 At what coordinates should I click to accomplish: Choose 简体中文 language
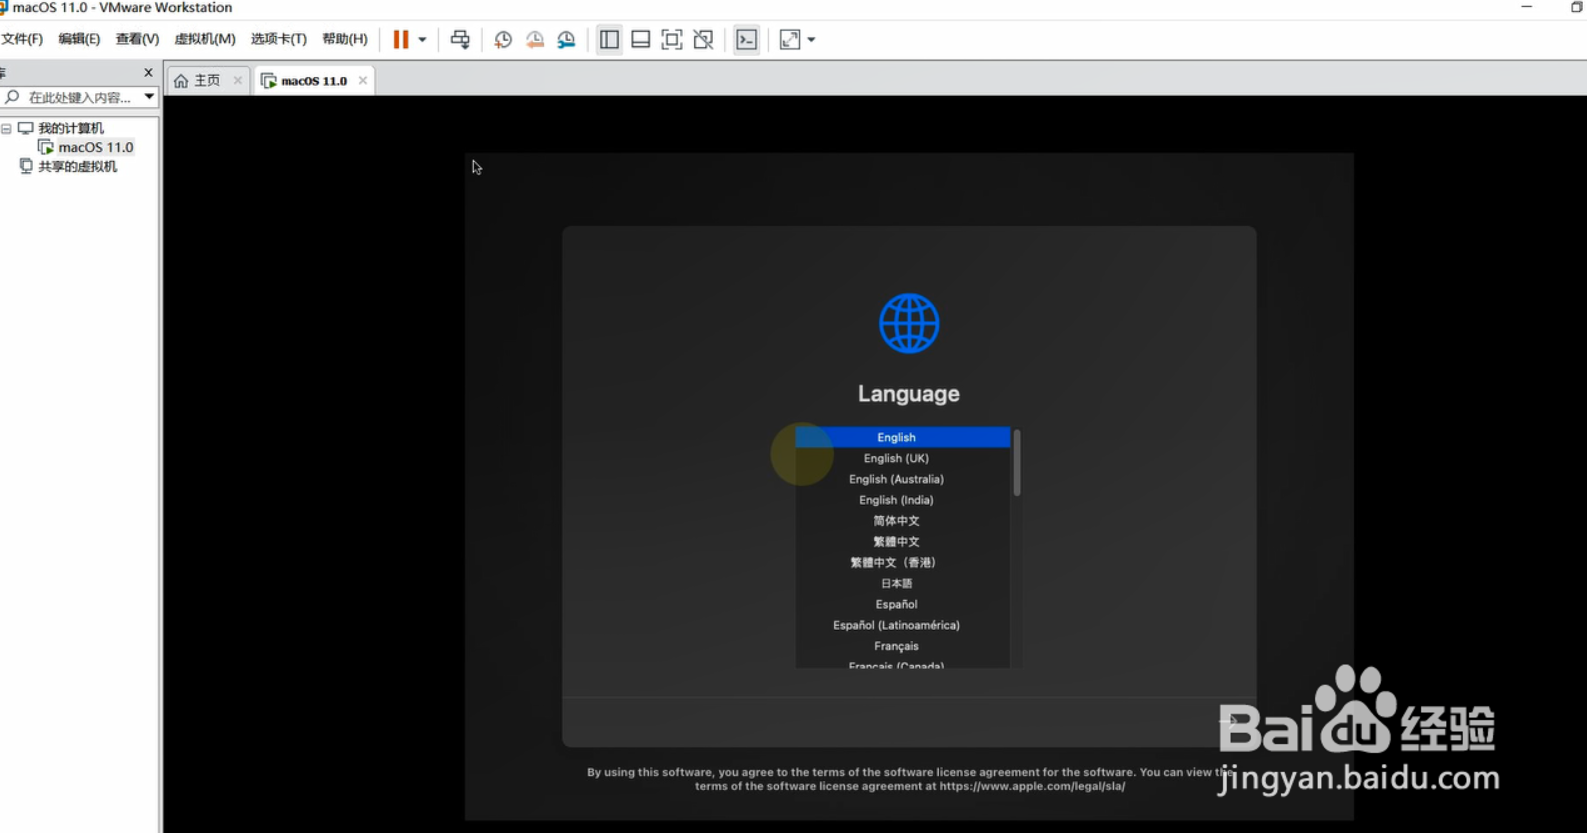[x=902, y=521]
